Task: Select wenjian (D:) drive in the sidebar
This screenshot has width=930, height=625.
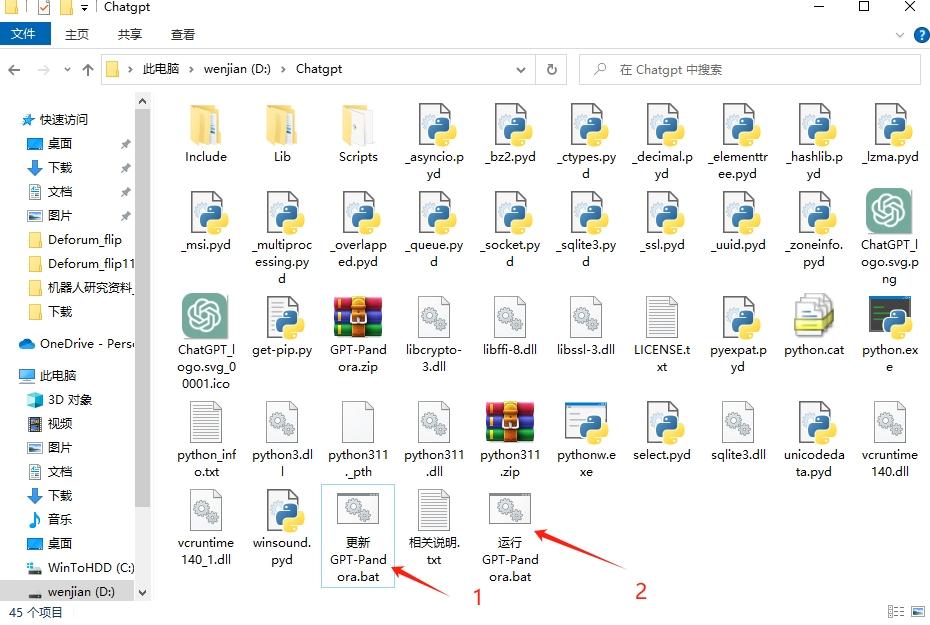Action: pos(81,592)
